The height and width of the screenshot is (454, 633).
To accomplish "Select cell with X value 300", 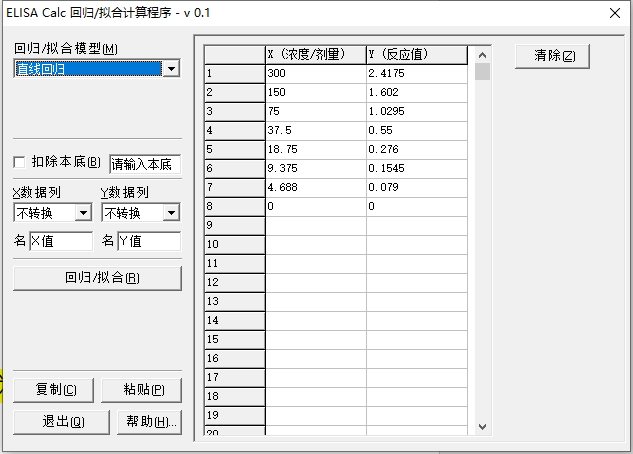I will point(316,74).
